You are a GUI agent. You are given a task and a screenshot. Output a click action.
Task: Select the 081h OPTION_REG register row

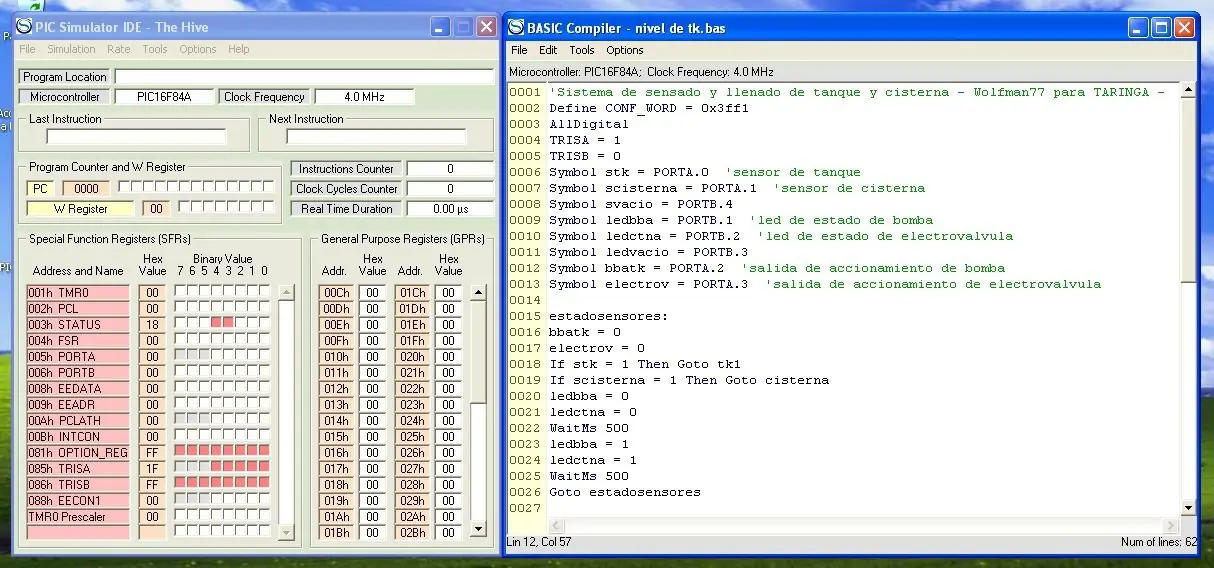click(78, 452)
